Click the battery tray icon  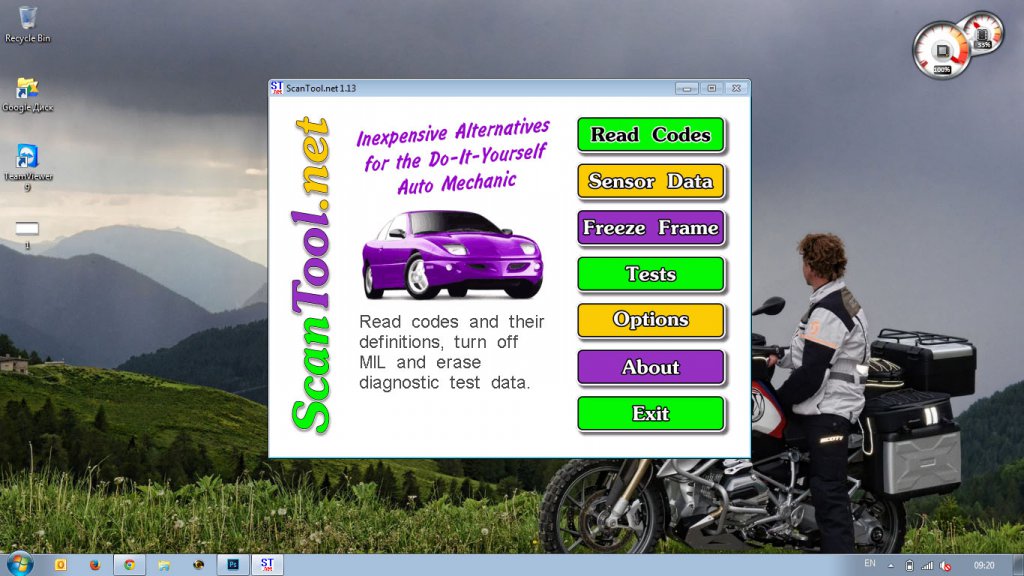[x=909, y=566]
